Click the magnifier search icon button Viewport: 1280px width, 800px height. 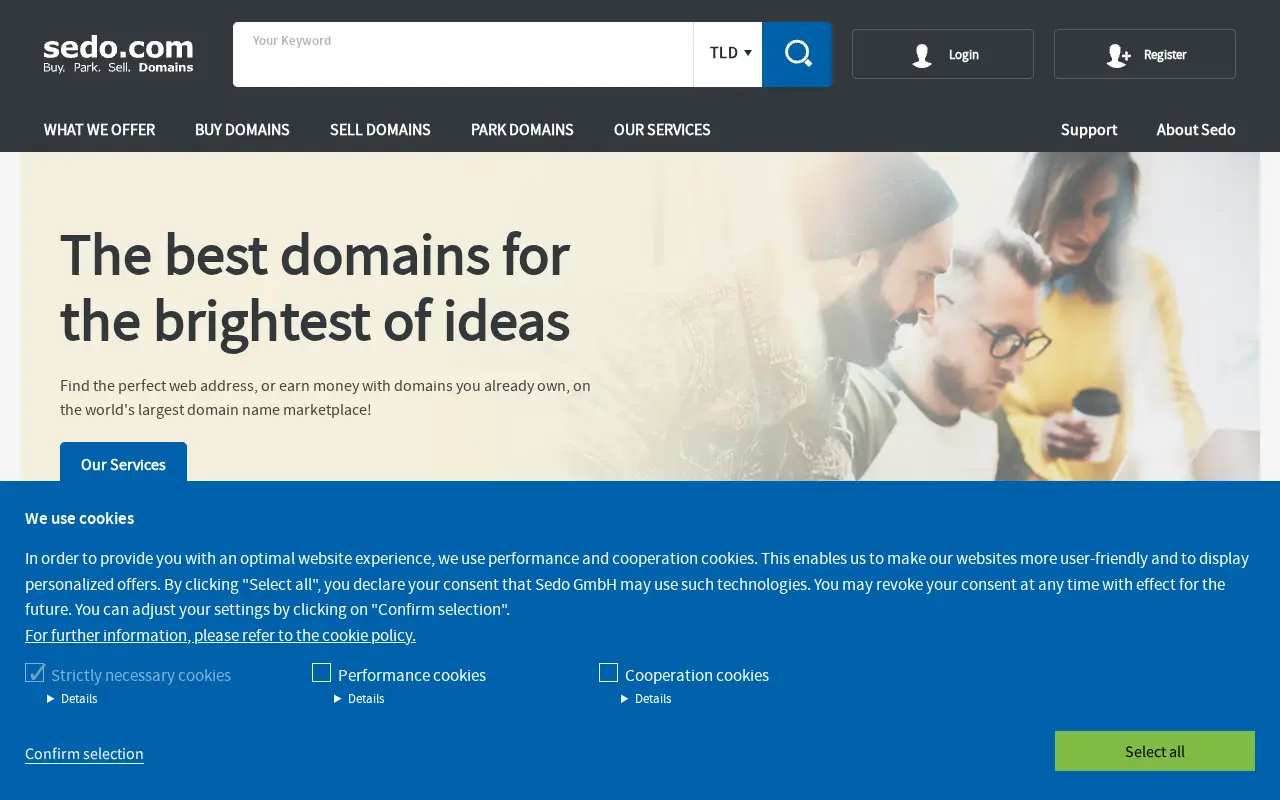[797, 54]
